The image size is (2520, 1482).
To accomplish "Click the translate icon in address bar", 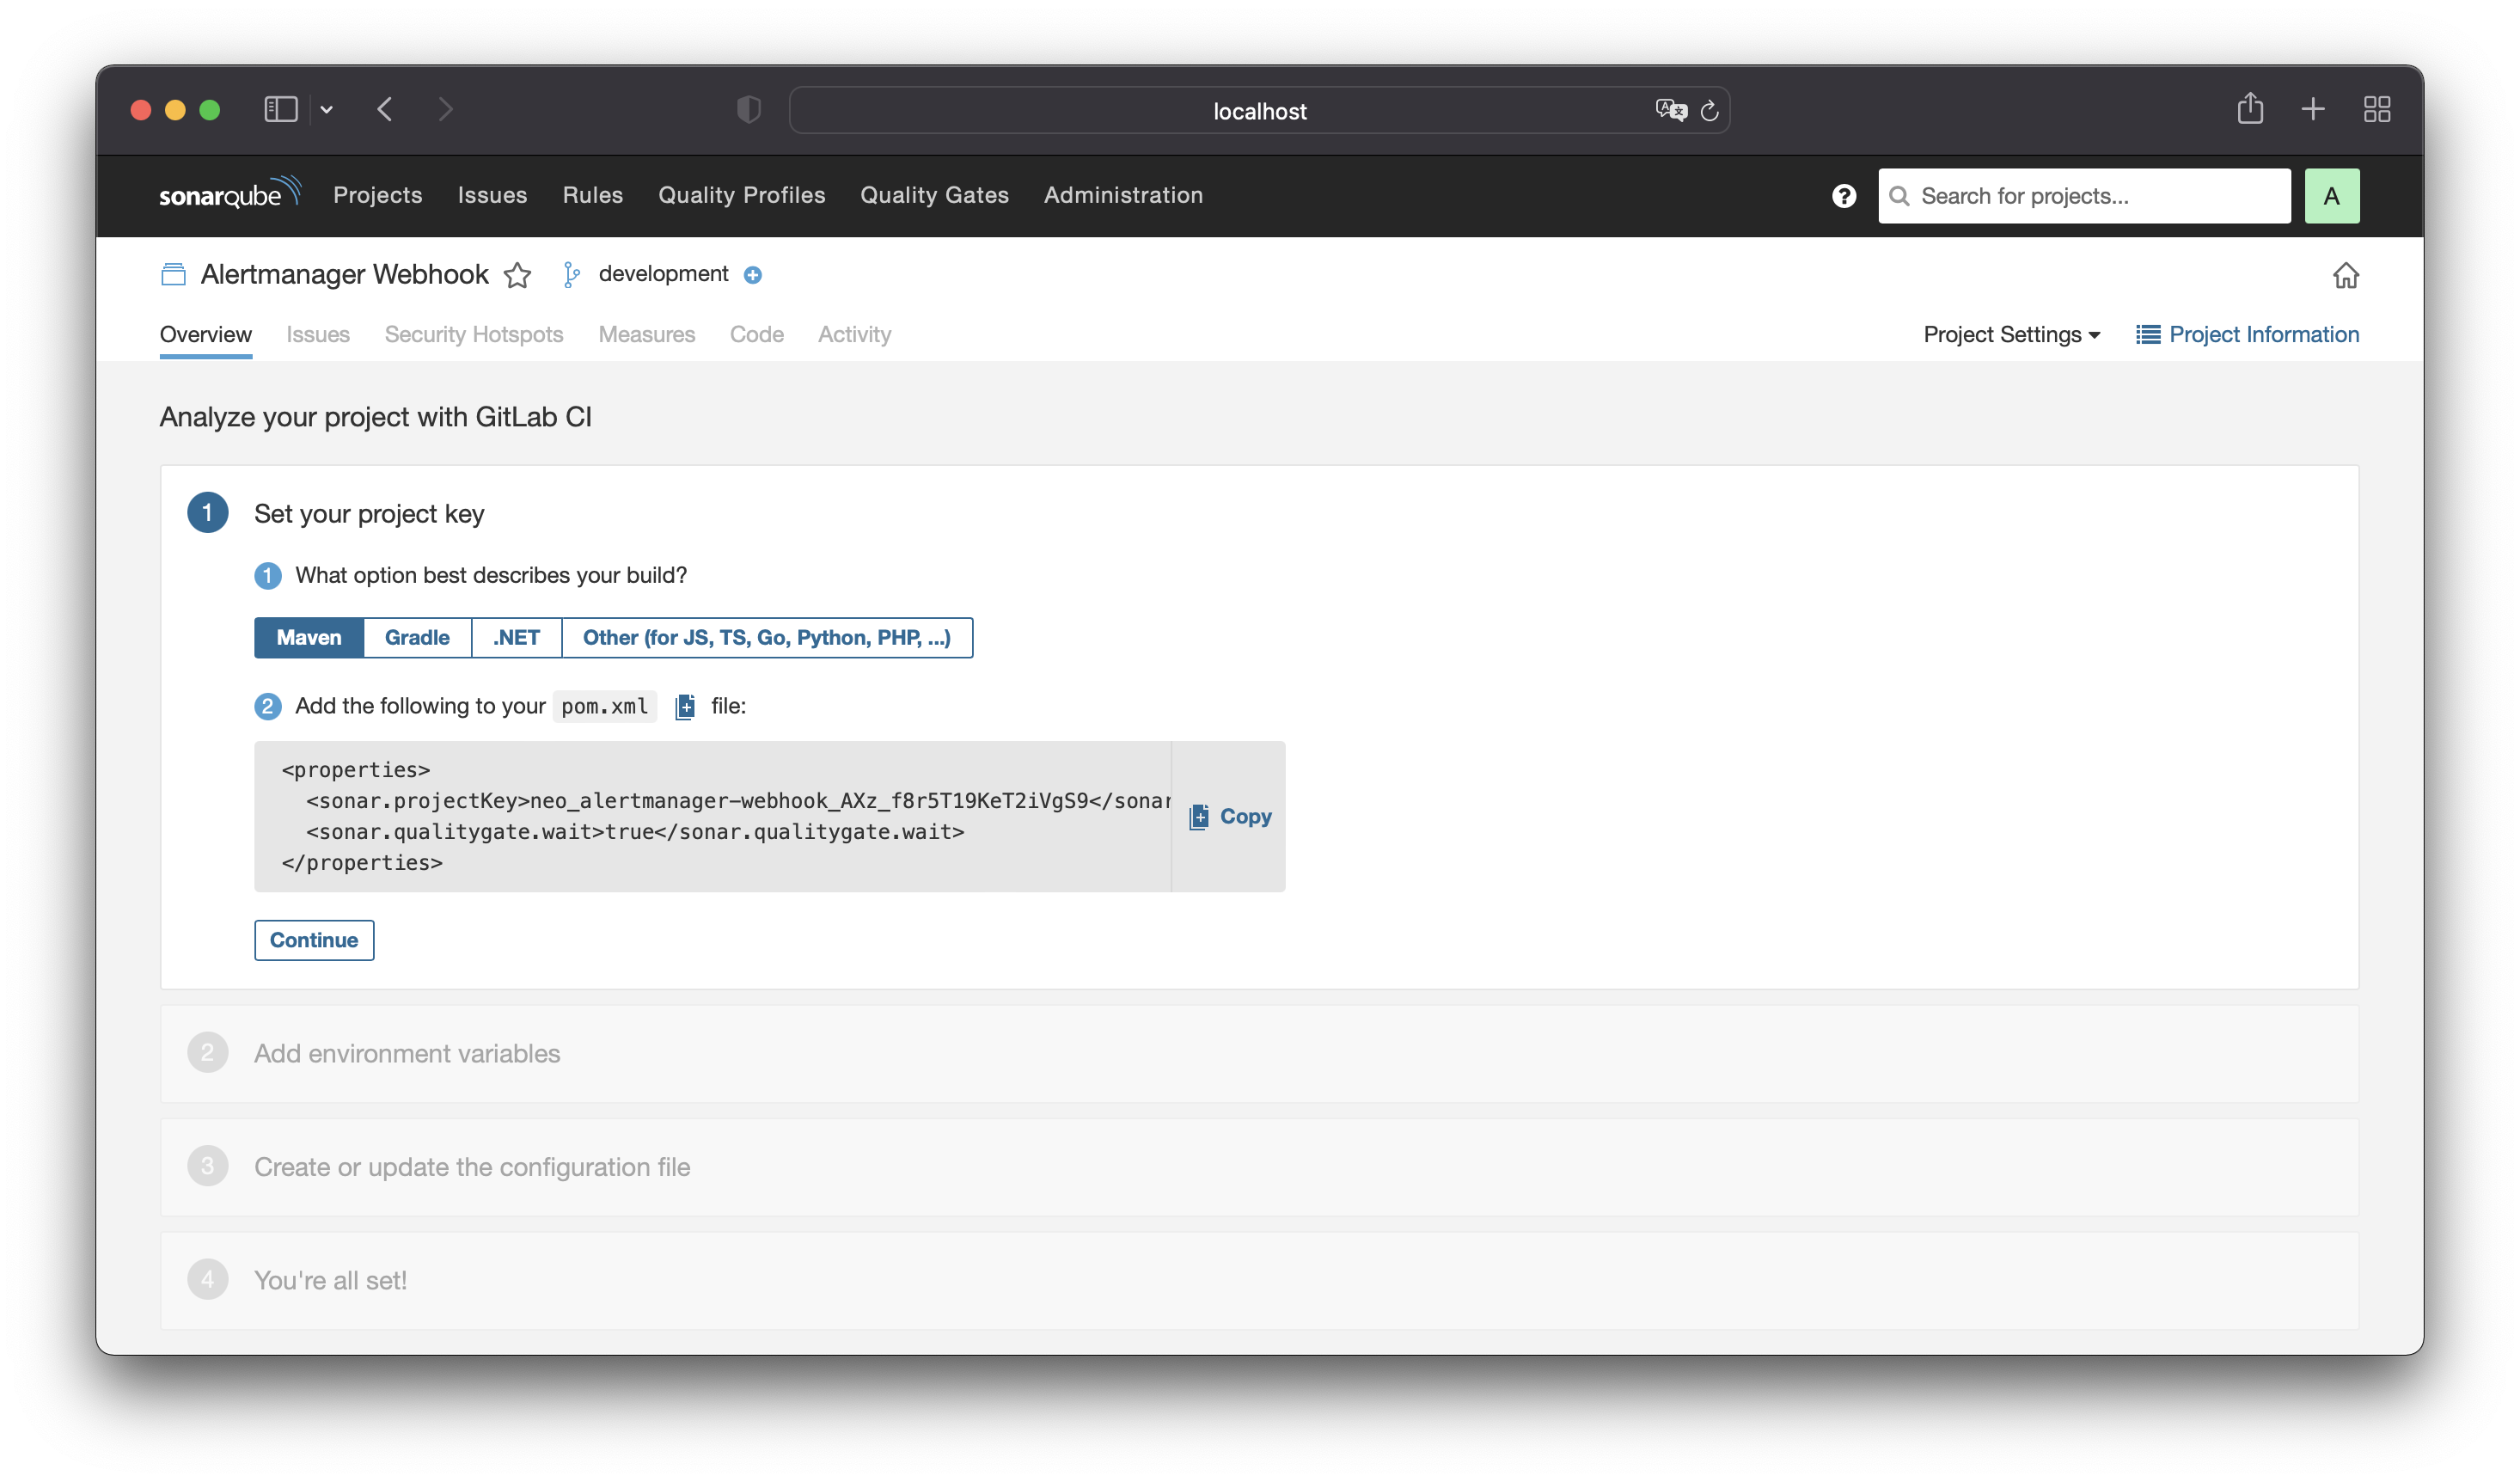I will [1670, 110].
